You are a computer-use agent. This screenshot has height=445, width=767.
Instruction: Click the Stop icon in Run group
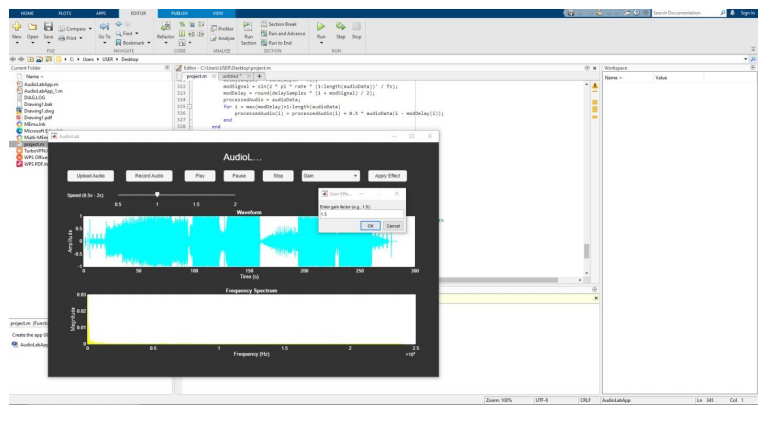[x=357, y=26]
